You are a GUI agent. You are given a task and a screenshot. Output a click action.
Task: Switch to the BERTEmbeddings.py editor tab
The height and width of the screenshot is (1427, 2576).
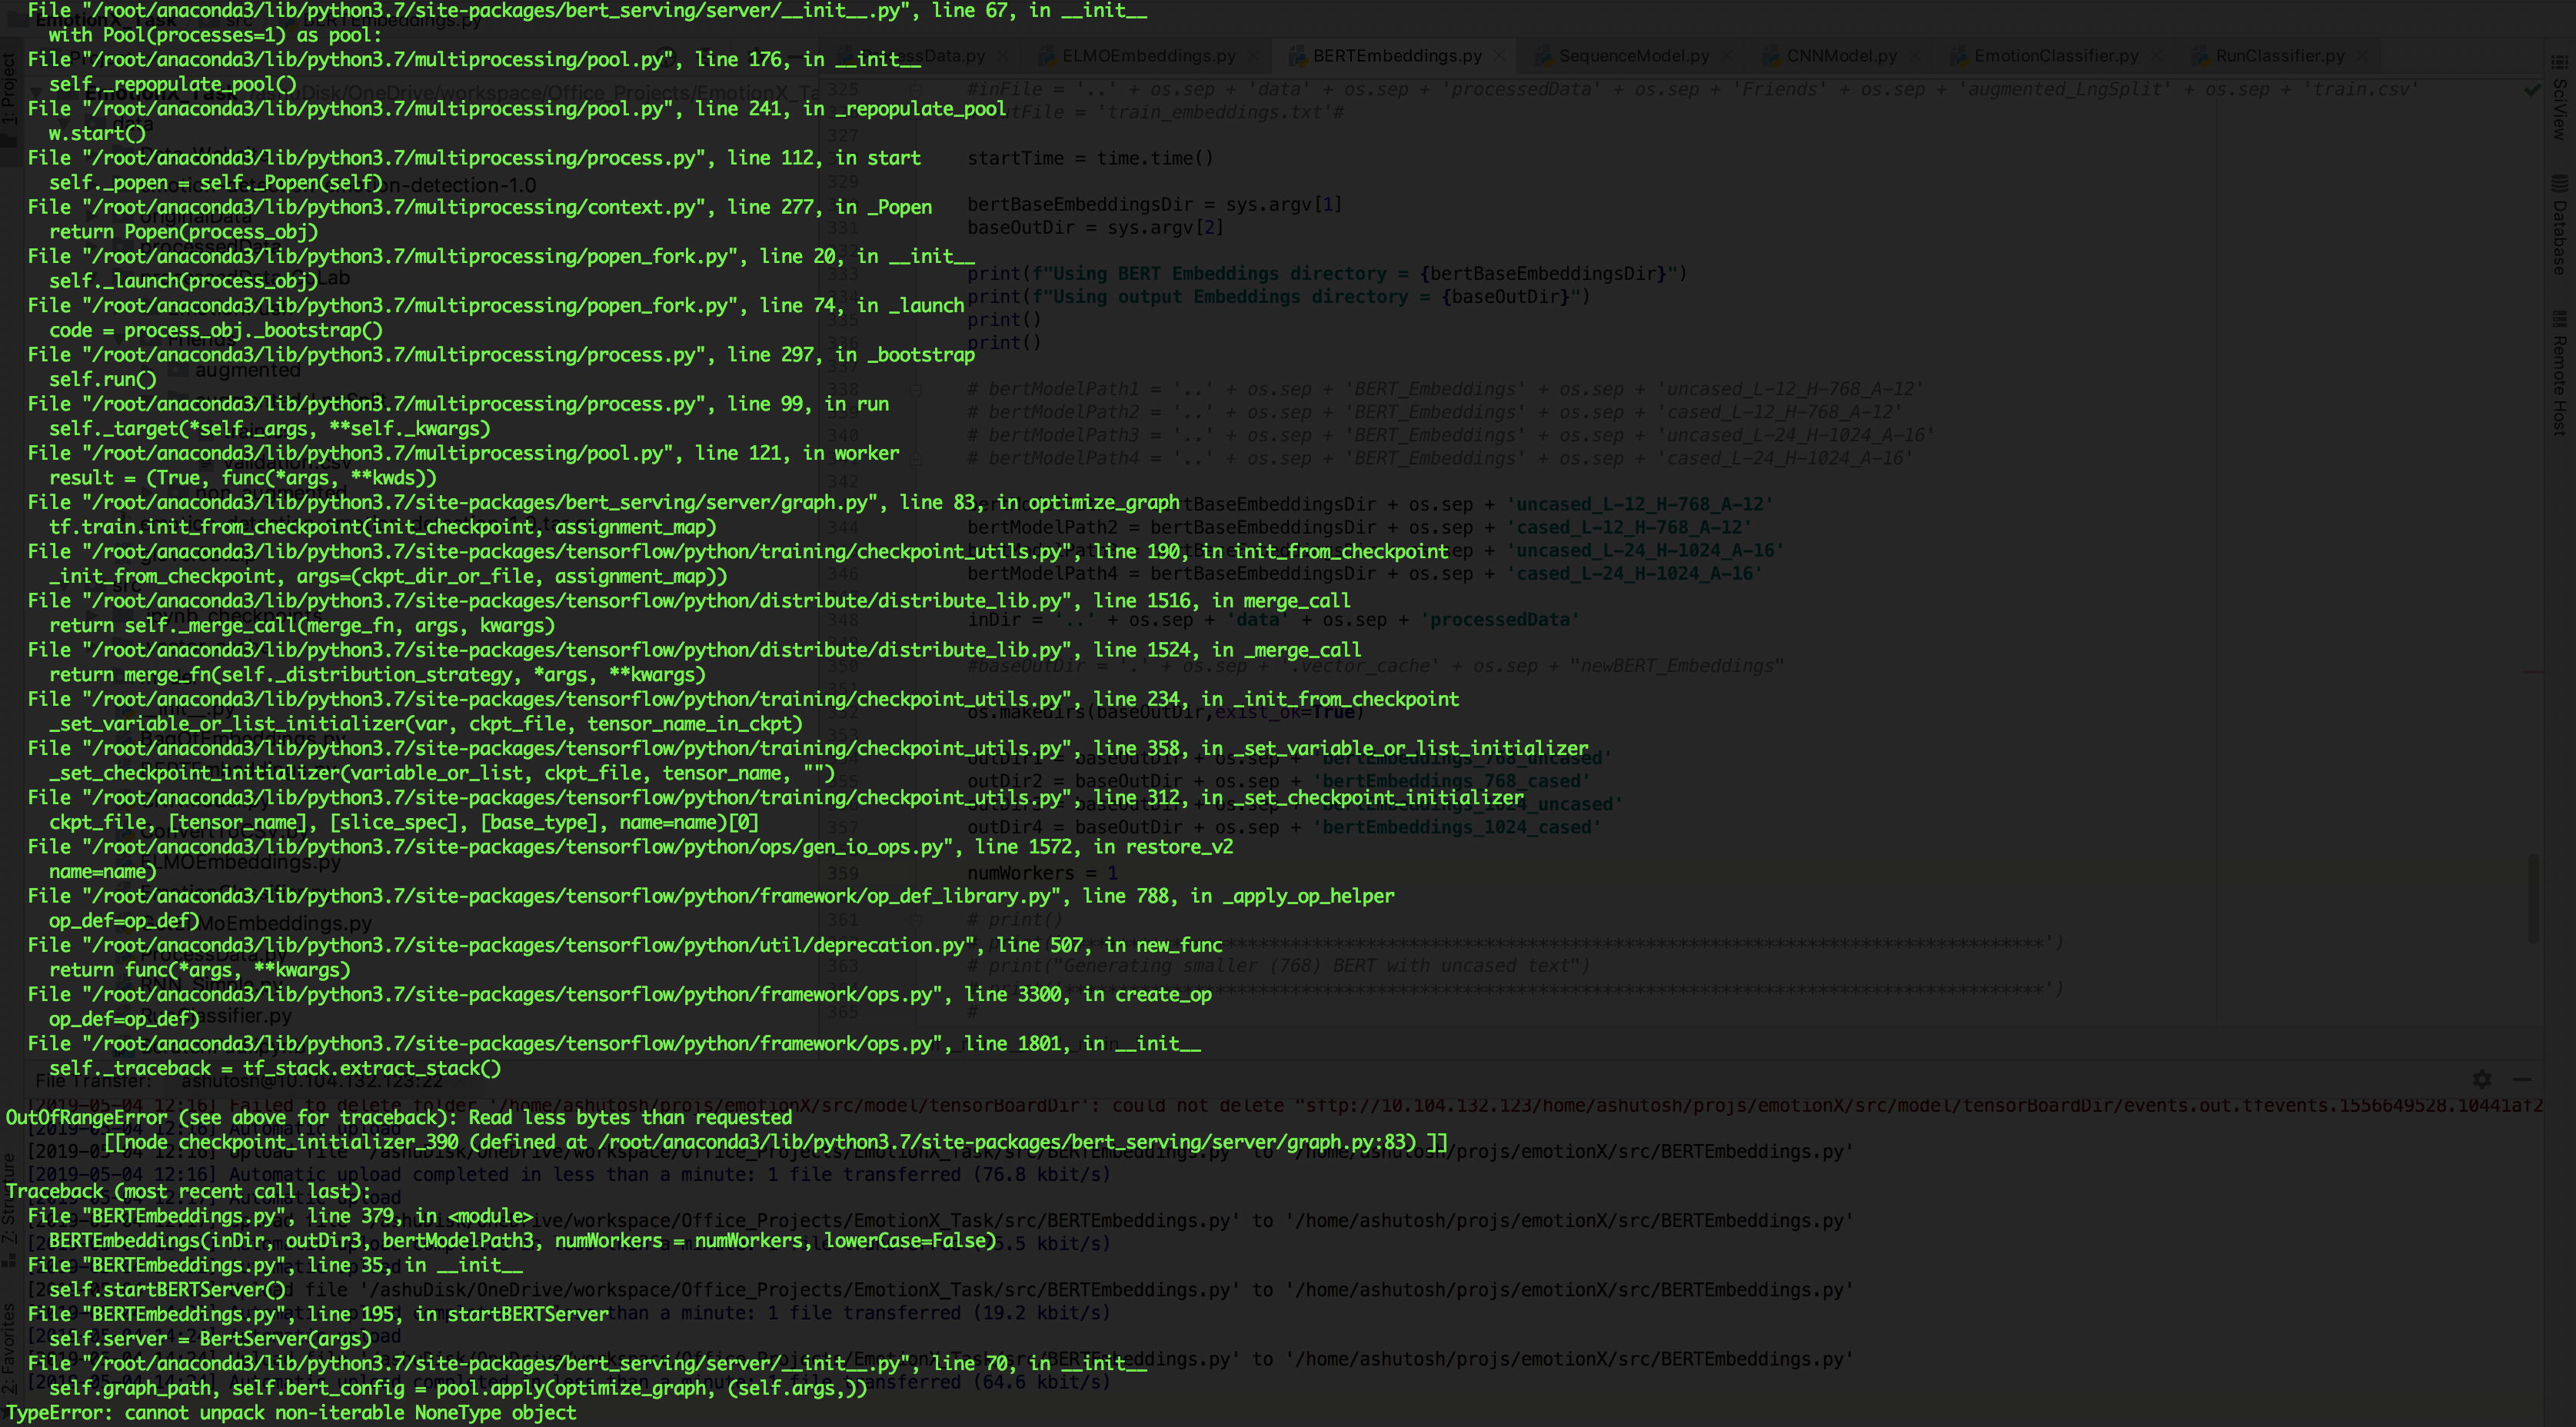pos(1396,56)
